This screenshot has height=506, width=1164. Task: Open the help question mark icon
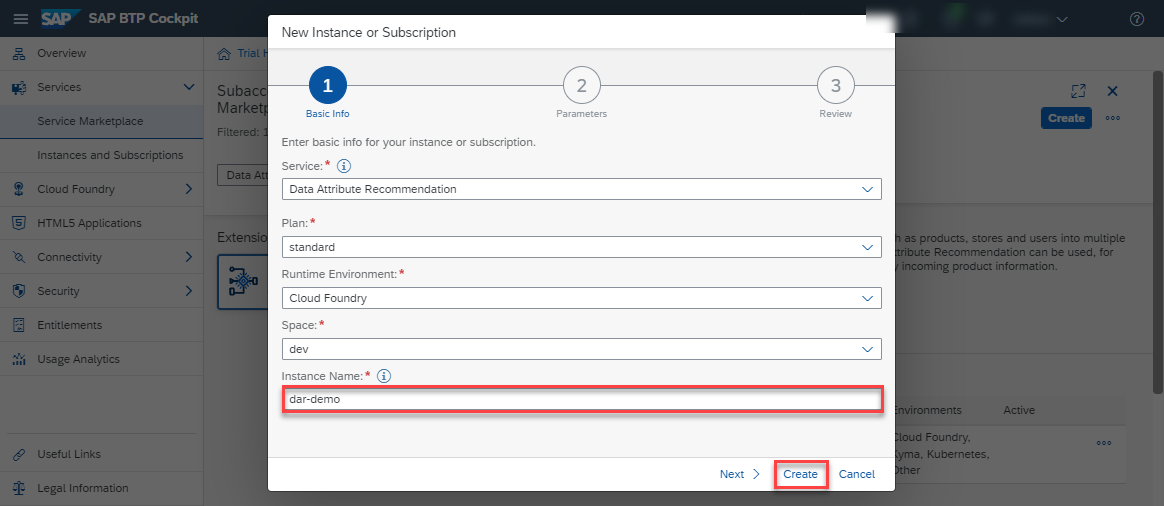click(x=1137, y=19)
